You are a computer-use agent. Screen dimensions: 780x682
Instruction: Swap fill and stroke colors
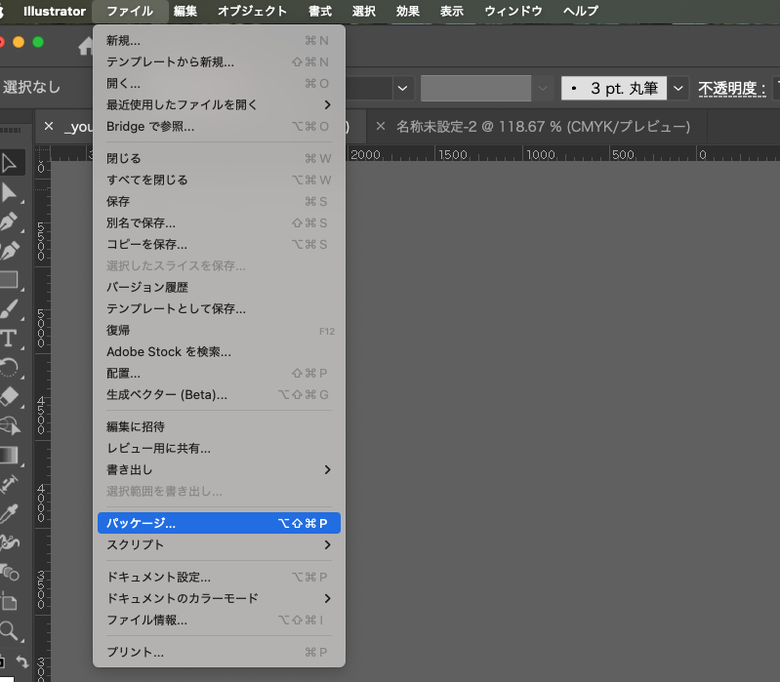click(22, 661)
